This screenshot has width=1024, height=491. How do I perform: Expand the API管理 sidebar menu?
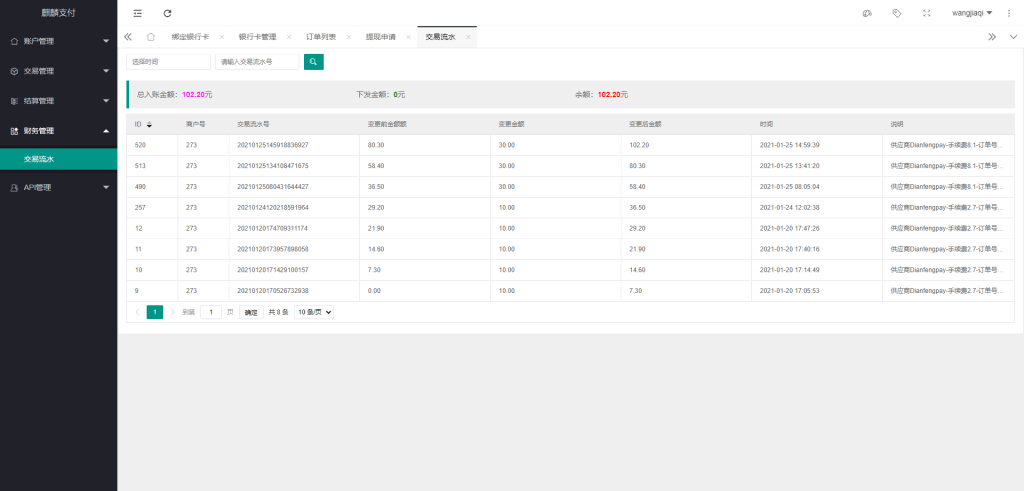click(58, 187)
